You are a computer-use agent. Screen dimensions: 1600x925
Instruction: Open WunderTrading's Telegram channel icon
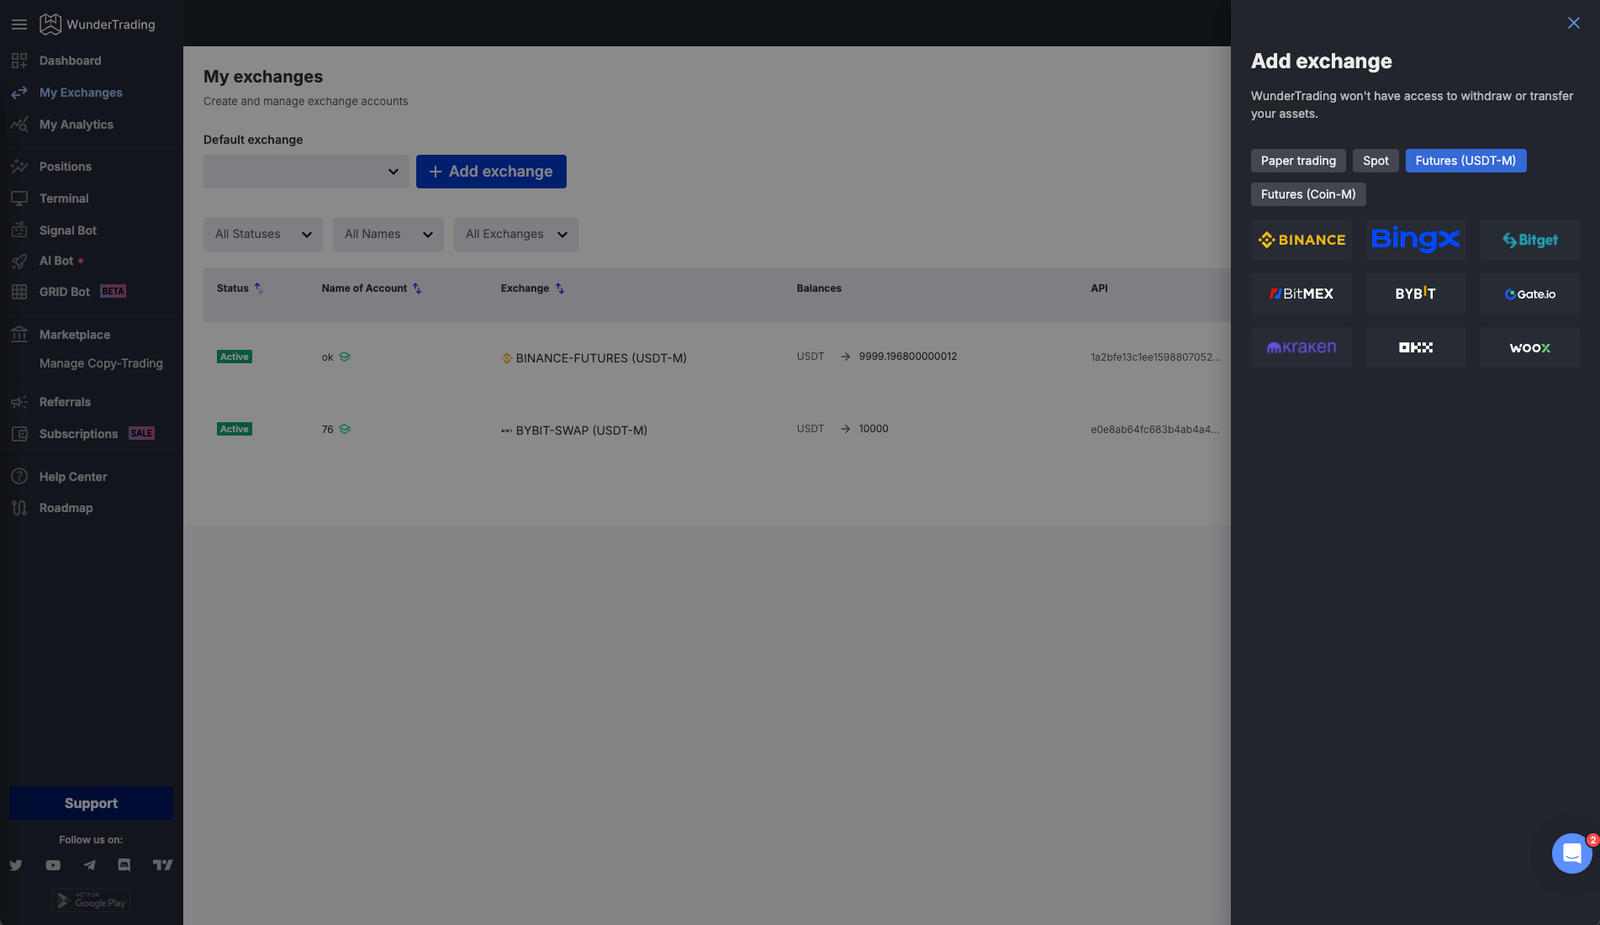point(90,865)
